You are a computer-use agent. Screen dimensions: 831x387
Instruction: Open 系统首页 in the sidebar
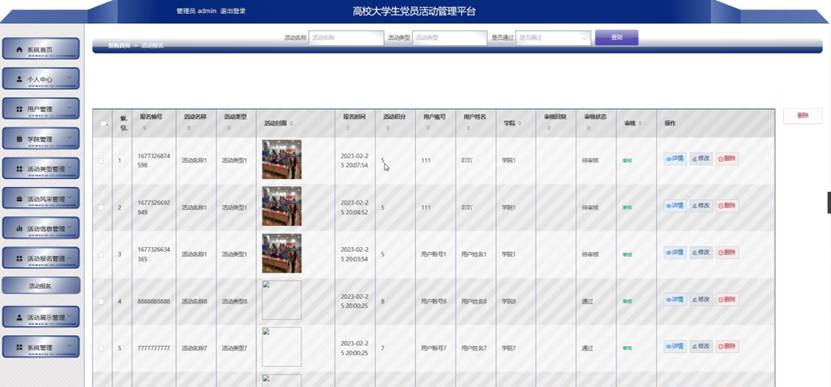[x=41, y=49]
